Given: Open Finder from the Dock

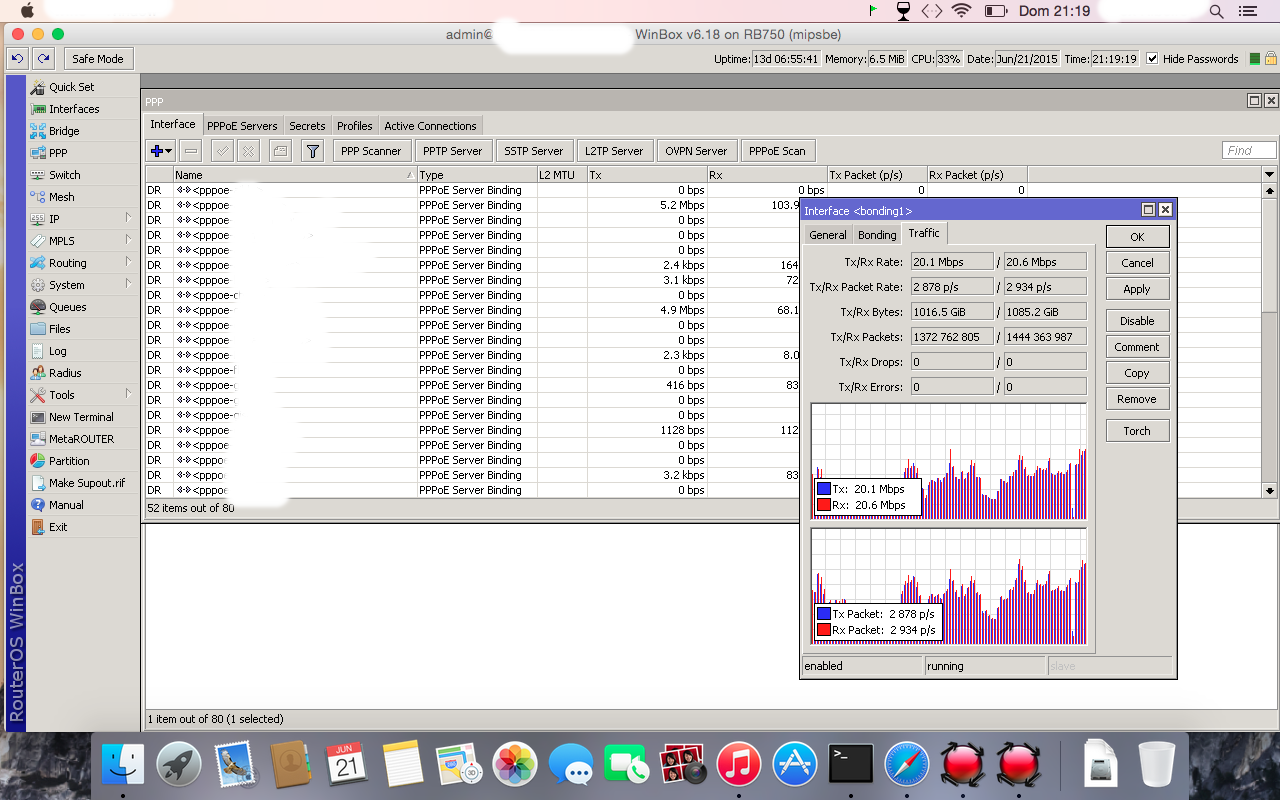Looking at the screenshot, I should (123, 764).
